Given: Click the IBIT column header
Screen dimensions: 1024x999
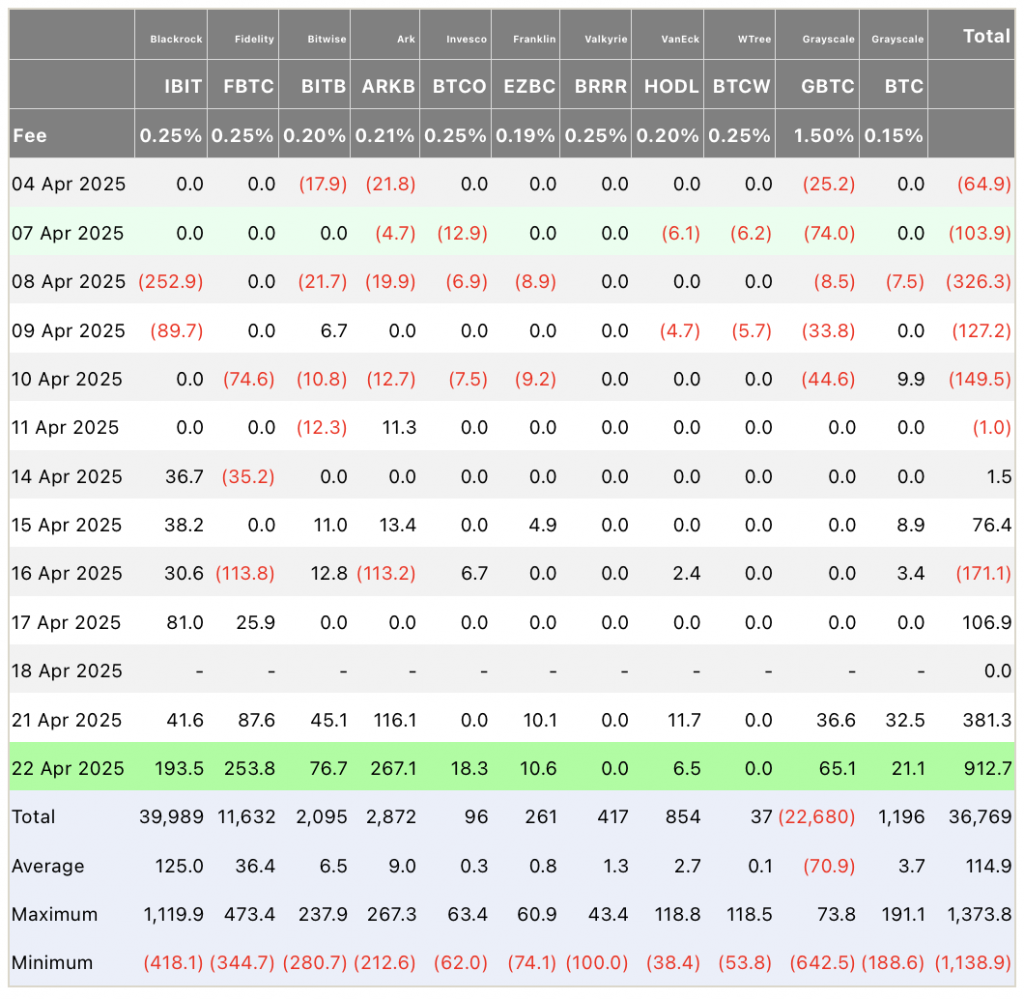Looking at the screenshot, I should 183,86.
